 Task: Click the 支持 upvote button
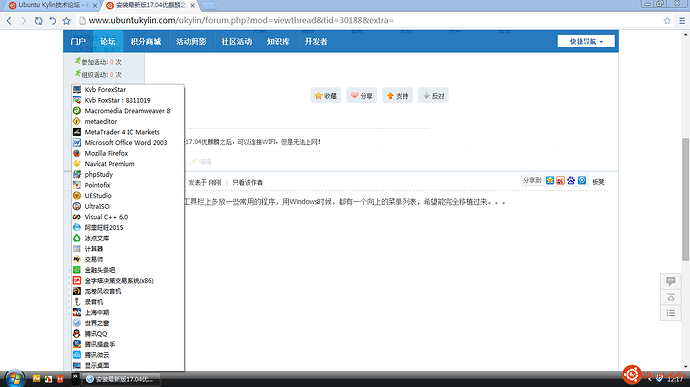pos(397,96)
